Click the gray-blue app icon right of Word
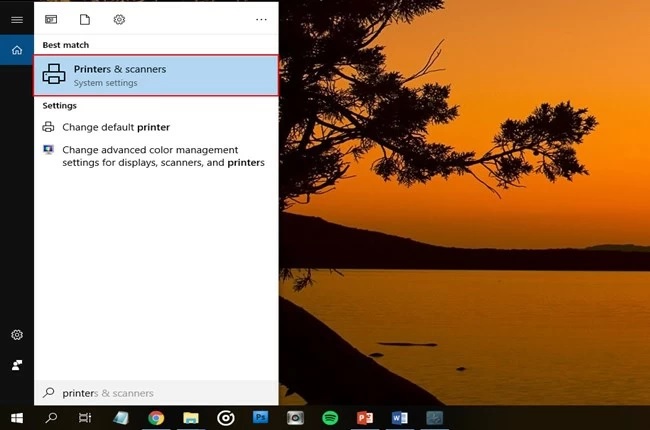 coord(434,418)
